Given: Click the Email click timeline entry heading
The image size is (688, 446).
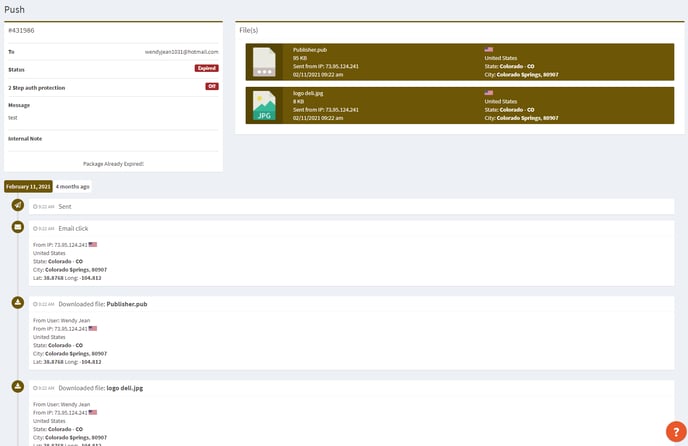Looking at the screenshot, I should coord(73,228).
